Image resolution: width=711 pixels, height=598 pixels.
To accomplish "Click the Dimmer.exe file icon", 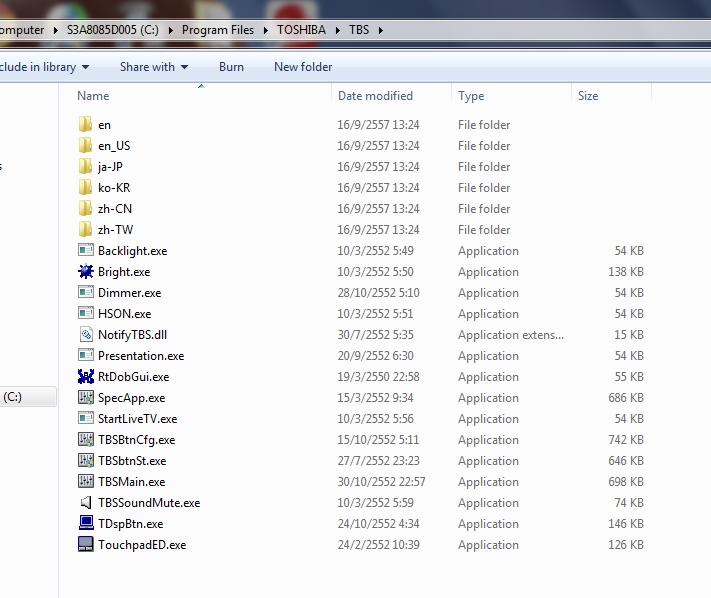I will 86,292.
